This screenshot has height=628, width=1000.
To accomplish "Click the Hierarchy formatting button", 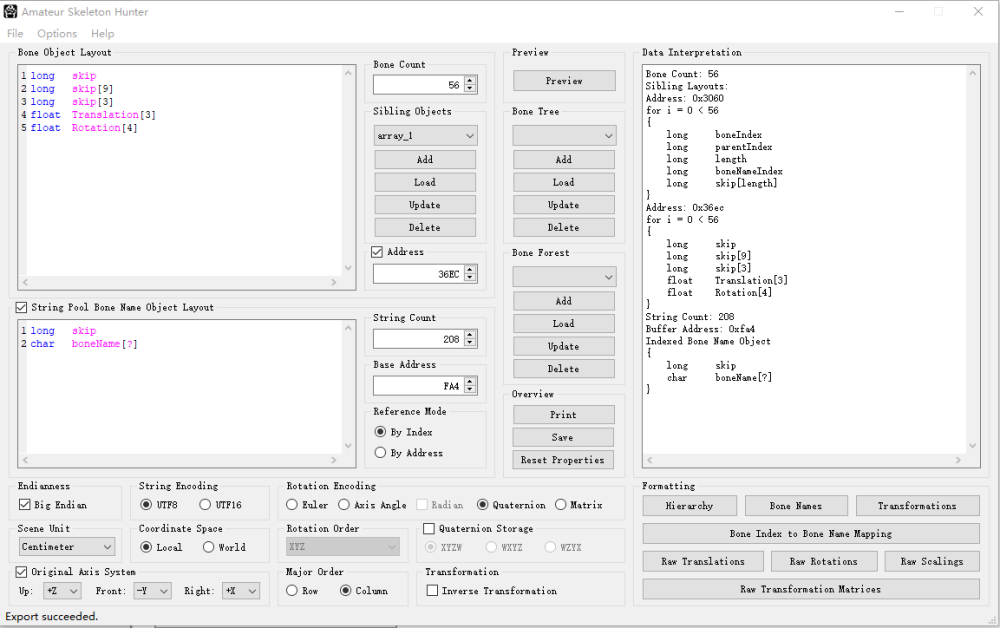I will click(x=689, y=505).
